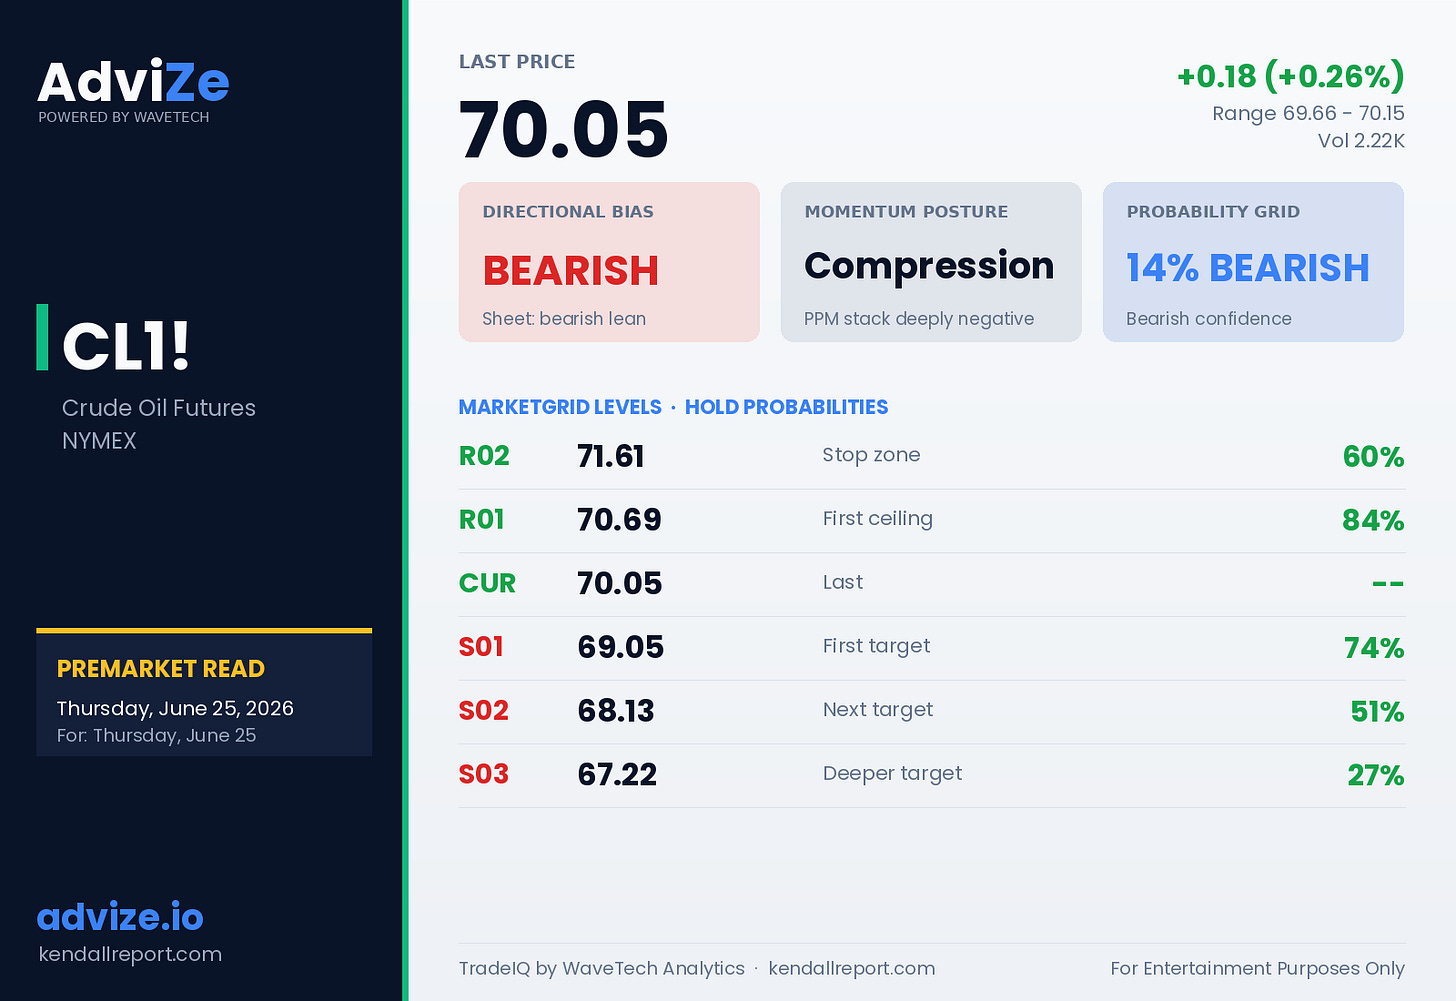Click the "Compression" momentum posture value
Screen dimensions: 1456x1001
coord(929,266)
